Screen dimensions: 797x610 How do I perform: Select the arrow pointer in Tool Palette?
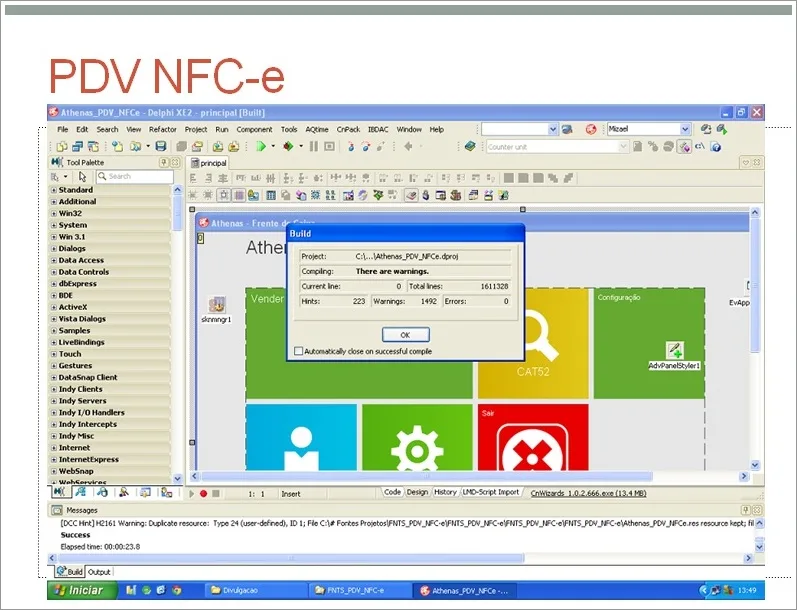[82, 176]
